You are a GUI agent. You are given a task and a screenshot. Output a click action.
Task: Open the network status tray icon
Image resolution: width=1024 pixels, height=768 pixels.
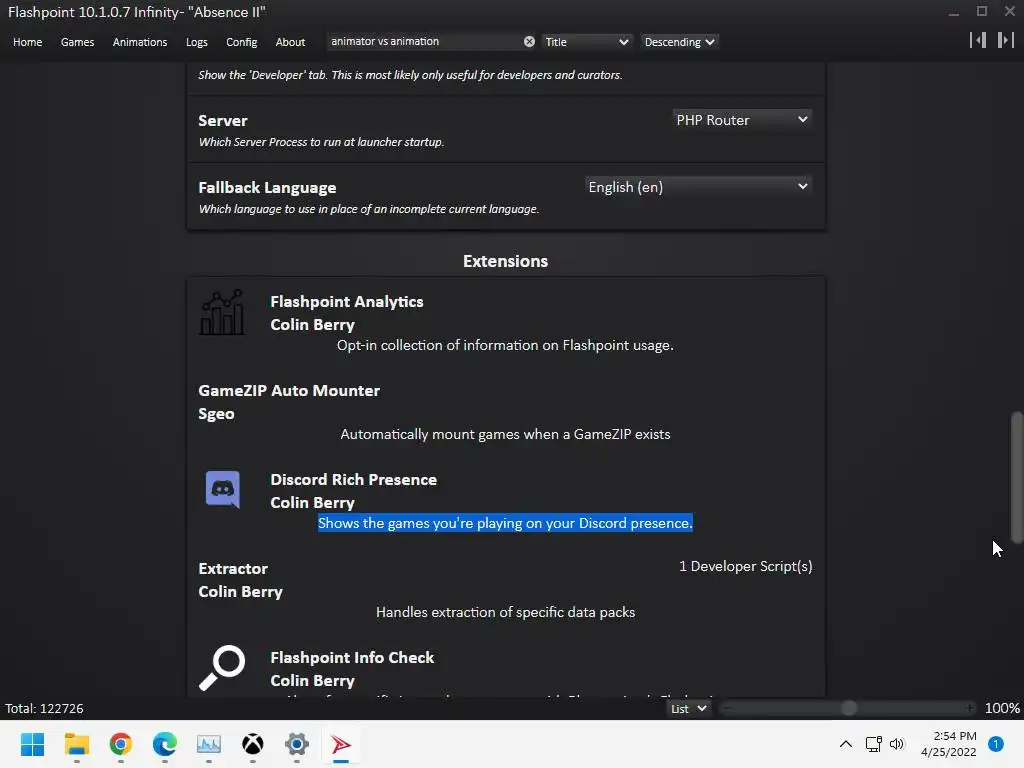tap(873, 744)
